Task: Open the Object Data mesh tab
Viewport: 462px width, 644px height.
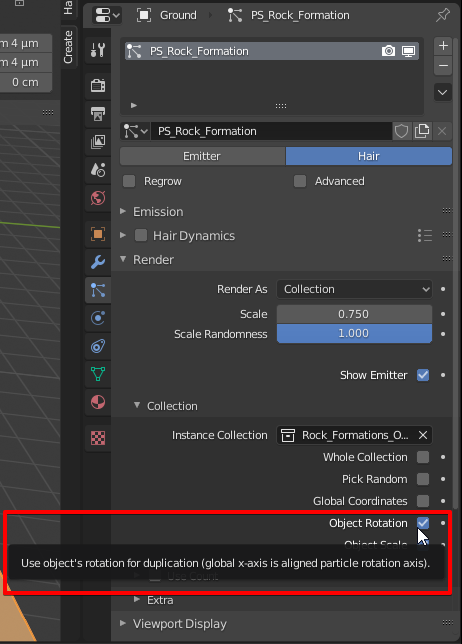Action: pos(98,374)
